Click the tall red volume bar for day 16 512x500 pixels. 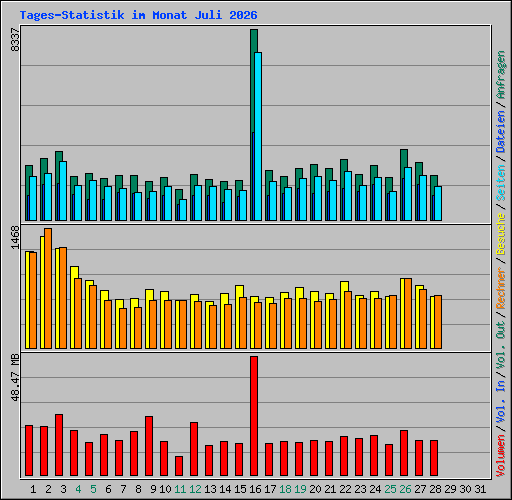pos(254,416)
